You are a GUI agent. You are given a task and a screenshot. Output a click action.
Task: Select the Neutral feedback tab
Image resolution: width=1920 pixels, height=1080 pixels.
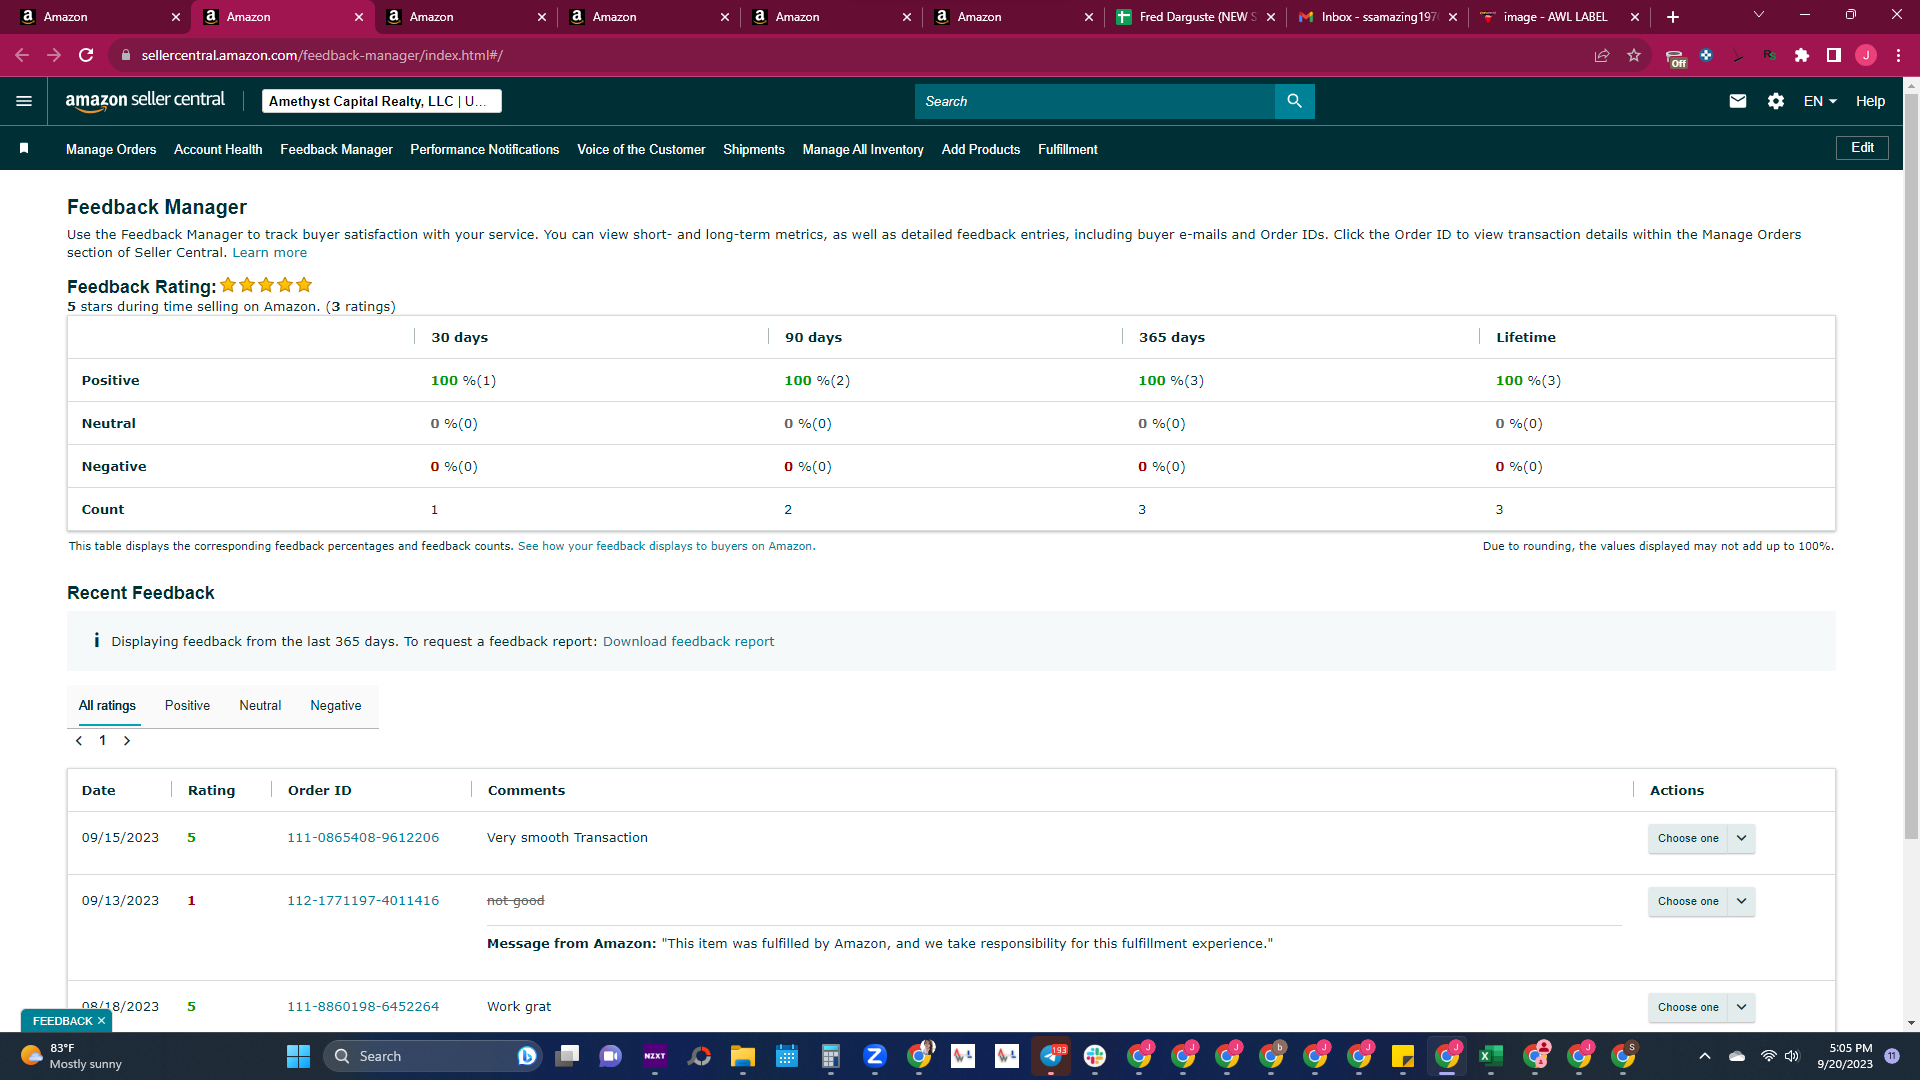coord(260,706)
